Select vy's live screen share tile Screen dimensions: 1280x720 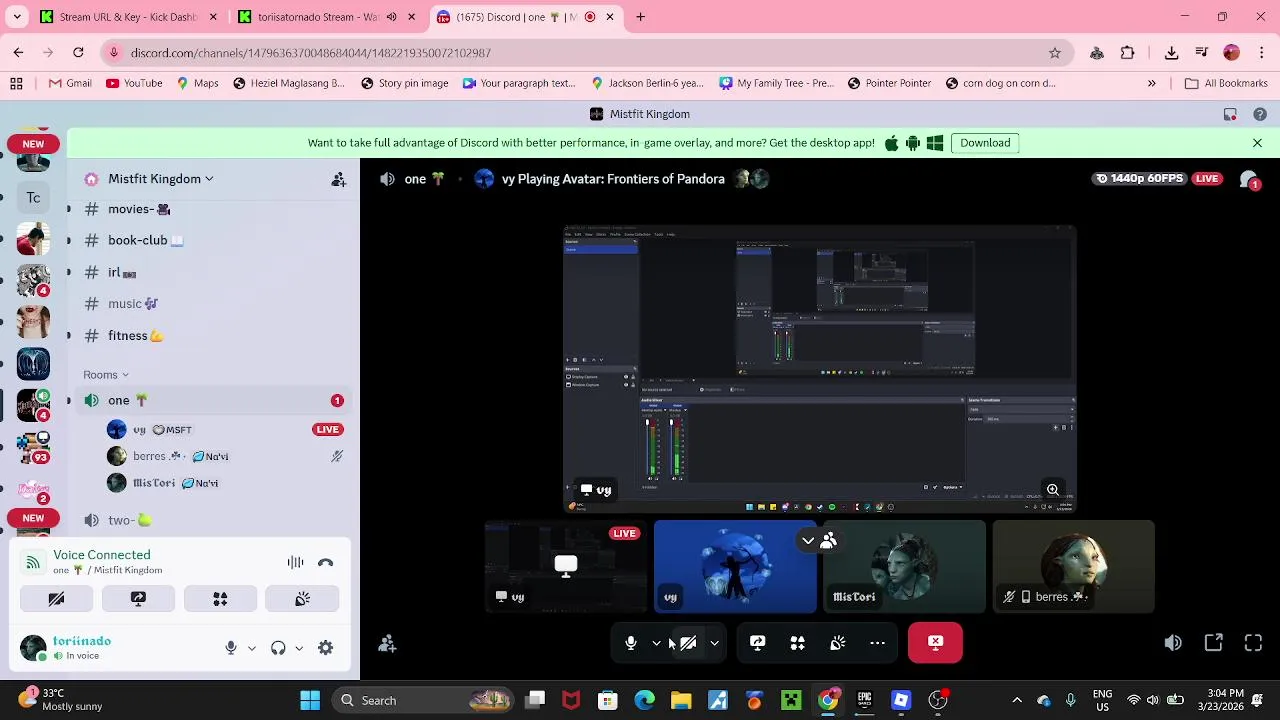[x=566, y=566]
